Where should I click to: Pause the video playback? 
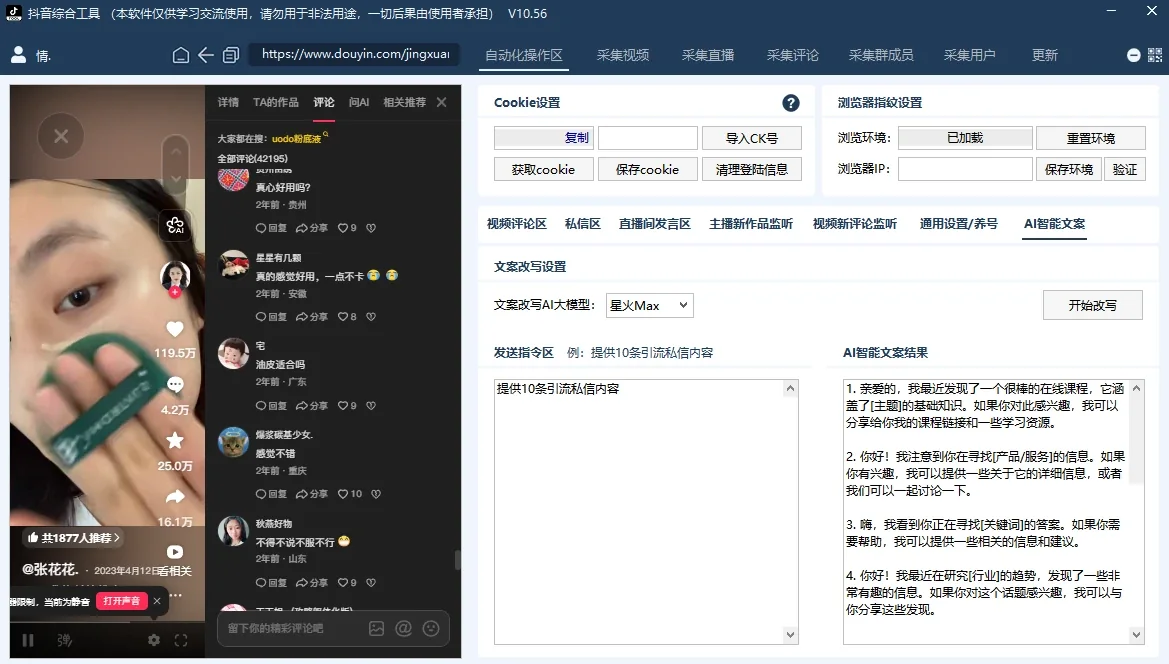click(28, 640)
